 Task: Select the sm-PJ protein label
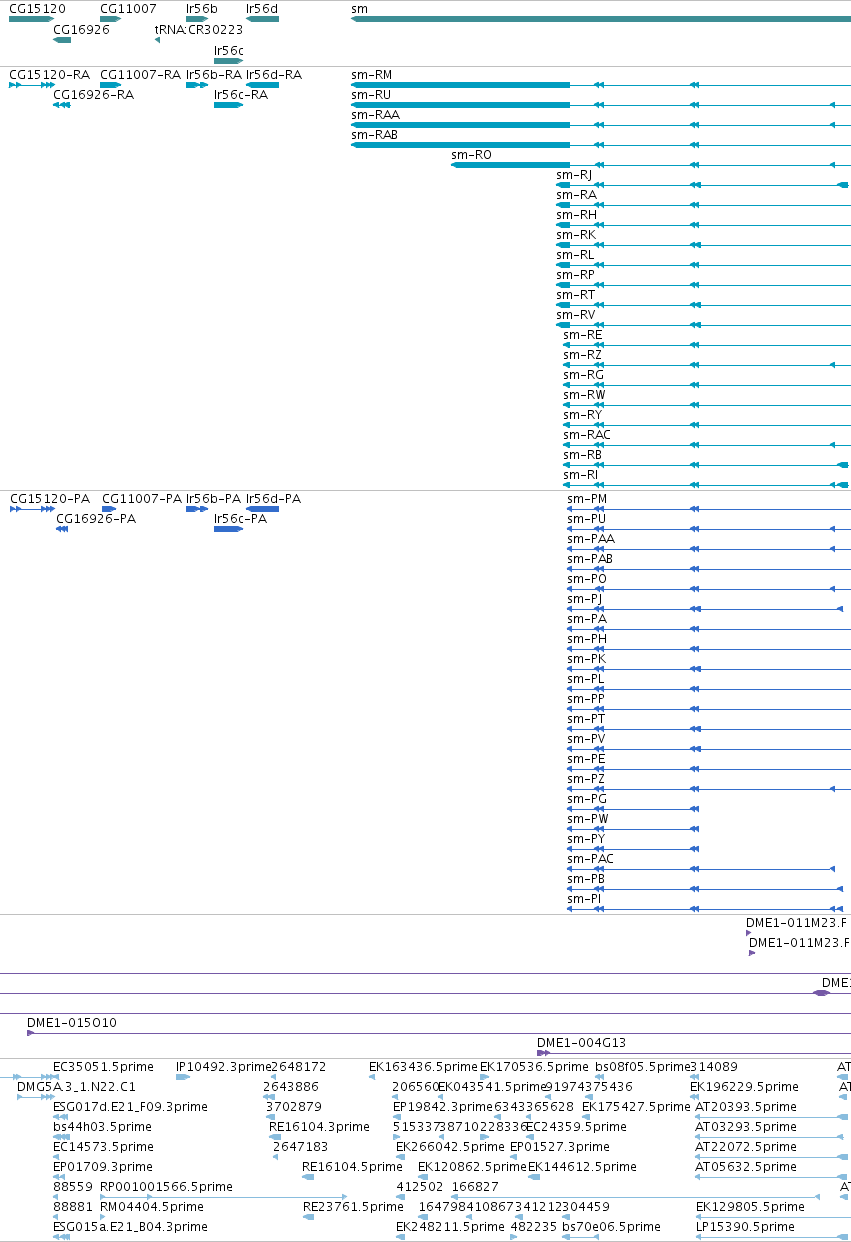point(585,599)
